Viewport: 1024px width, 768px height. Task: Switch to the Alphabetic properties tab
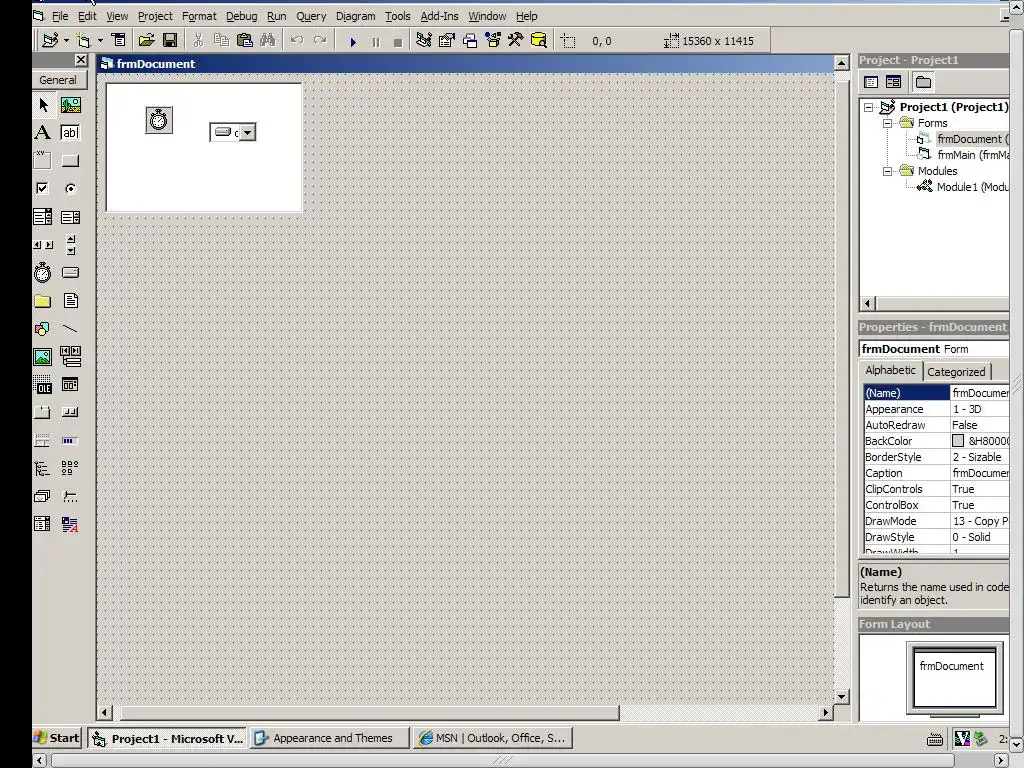[890, 370]
